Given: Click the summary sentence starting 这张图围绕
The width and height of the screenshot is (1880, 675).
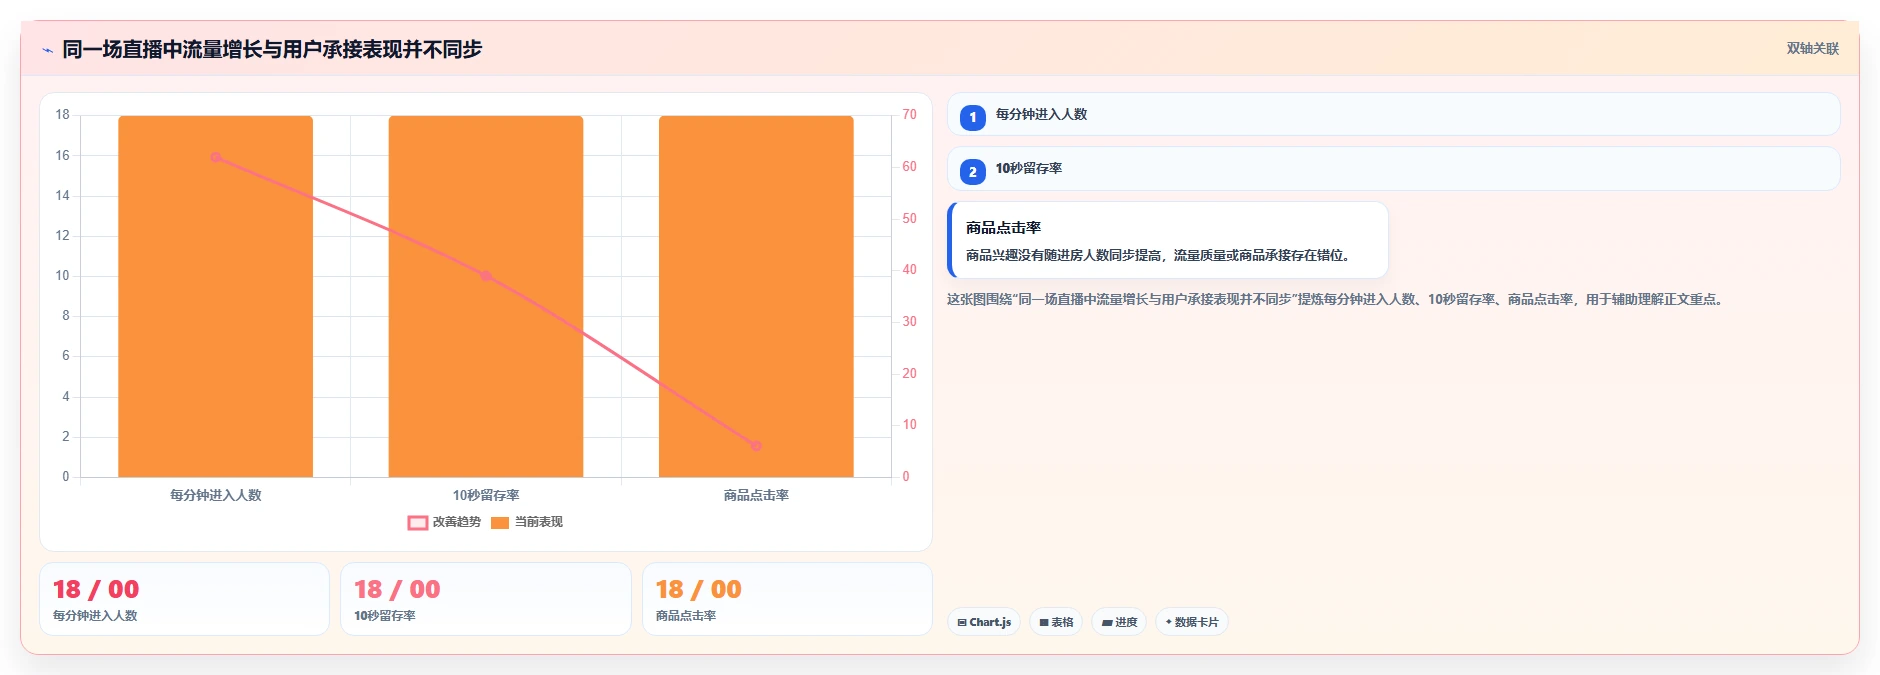Looking at the screenshot, I should (x=1337, y=299).
